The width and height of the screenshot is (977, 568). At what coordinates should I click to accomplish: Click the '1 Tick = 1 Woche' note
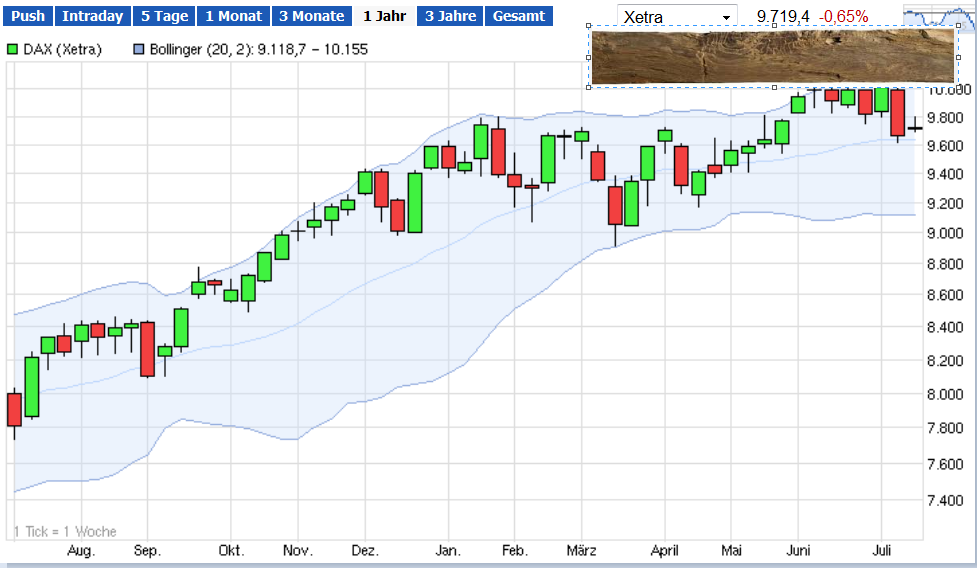coord(65,531)
